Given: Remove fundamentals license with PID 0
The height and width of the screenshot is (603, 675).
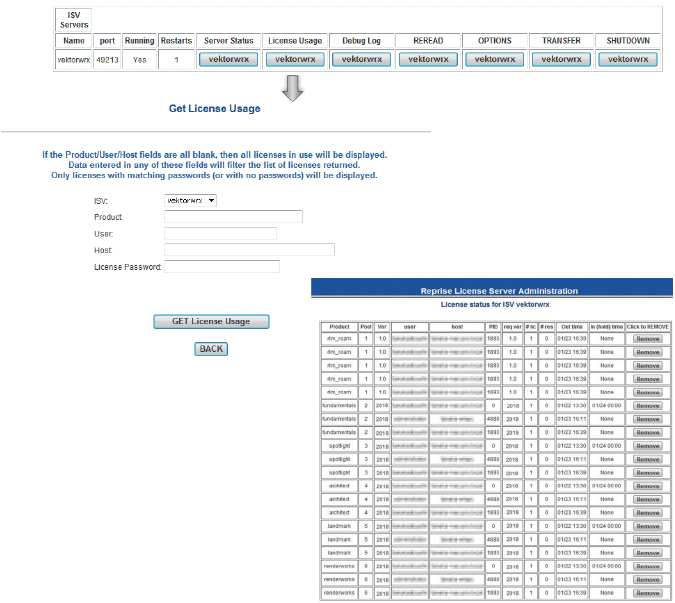Looking at the screenshot, I should pos(647,406).
